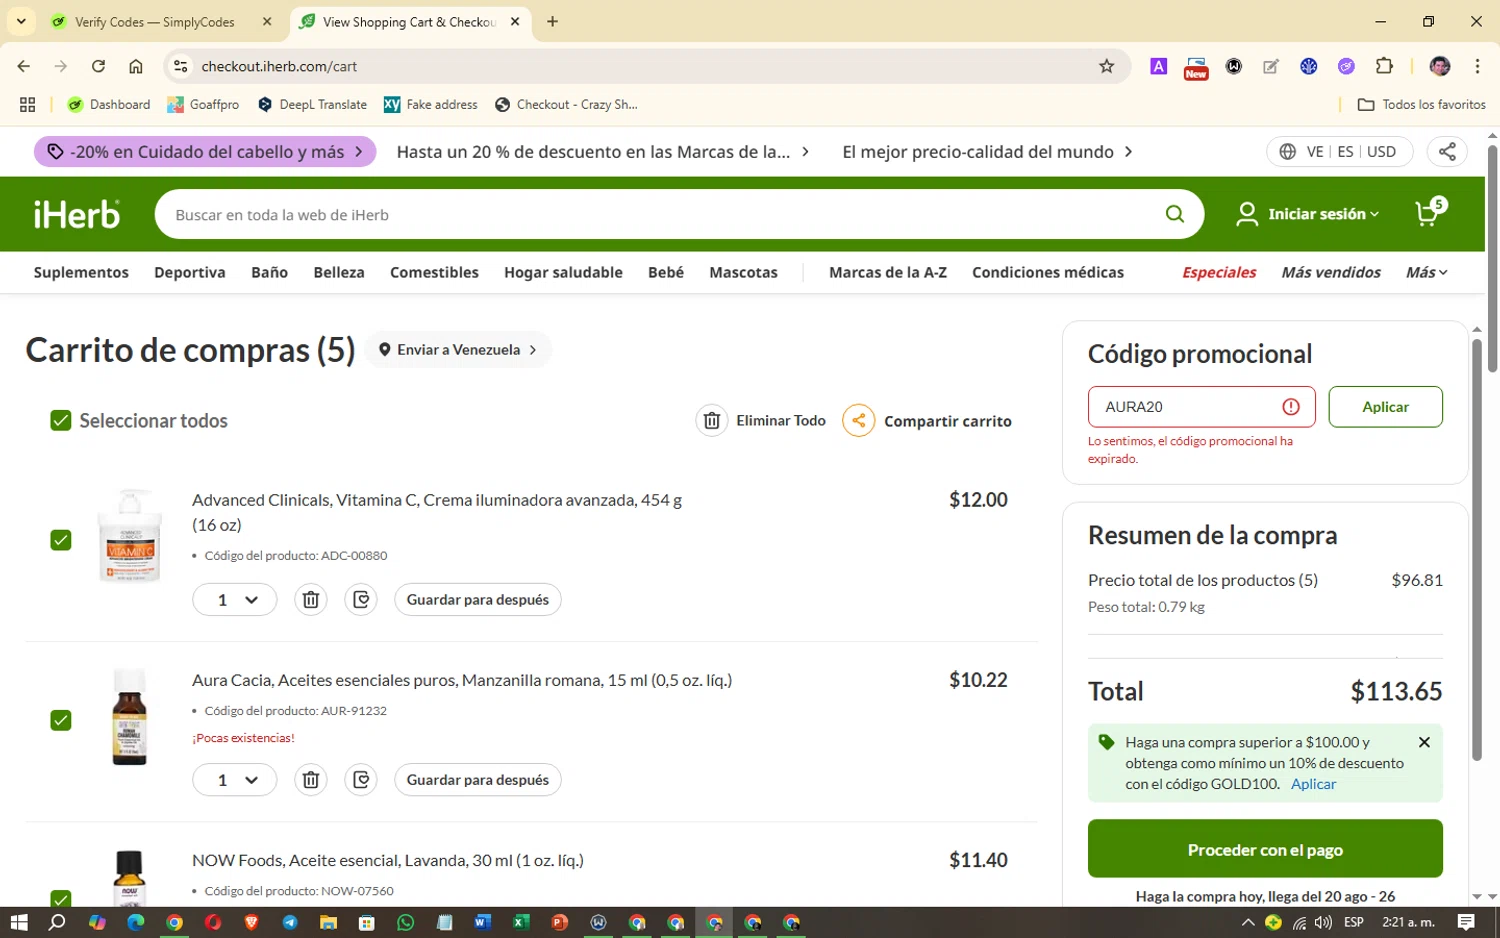Click the purple A extension icon

pos(1158,66)
